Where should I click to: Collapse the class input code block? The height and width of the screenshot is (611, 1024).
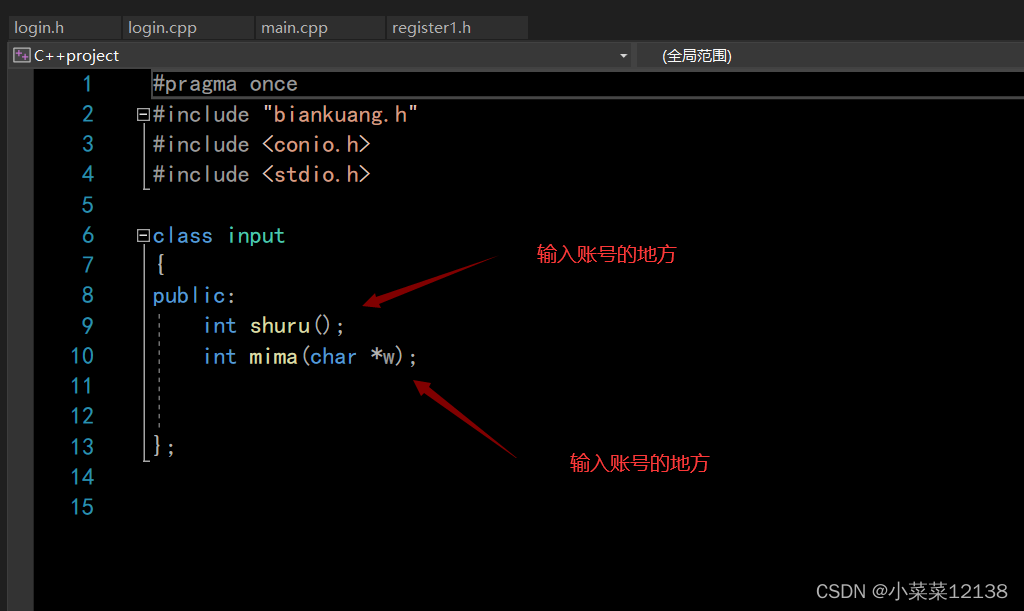pos(142,235)
